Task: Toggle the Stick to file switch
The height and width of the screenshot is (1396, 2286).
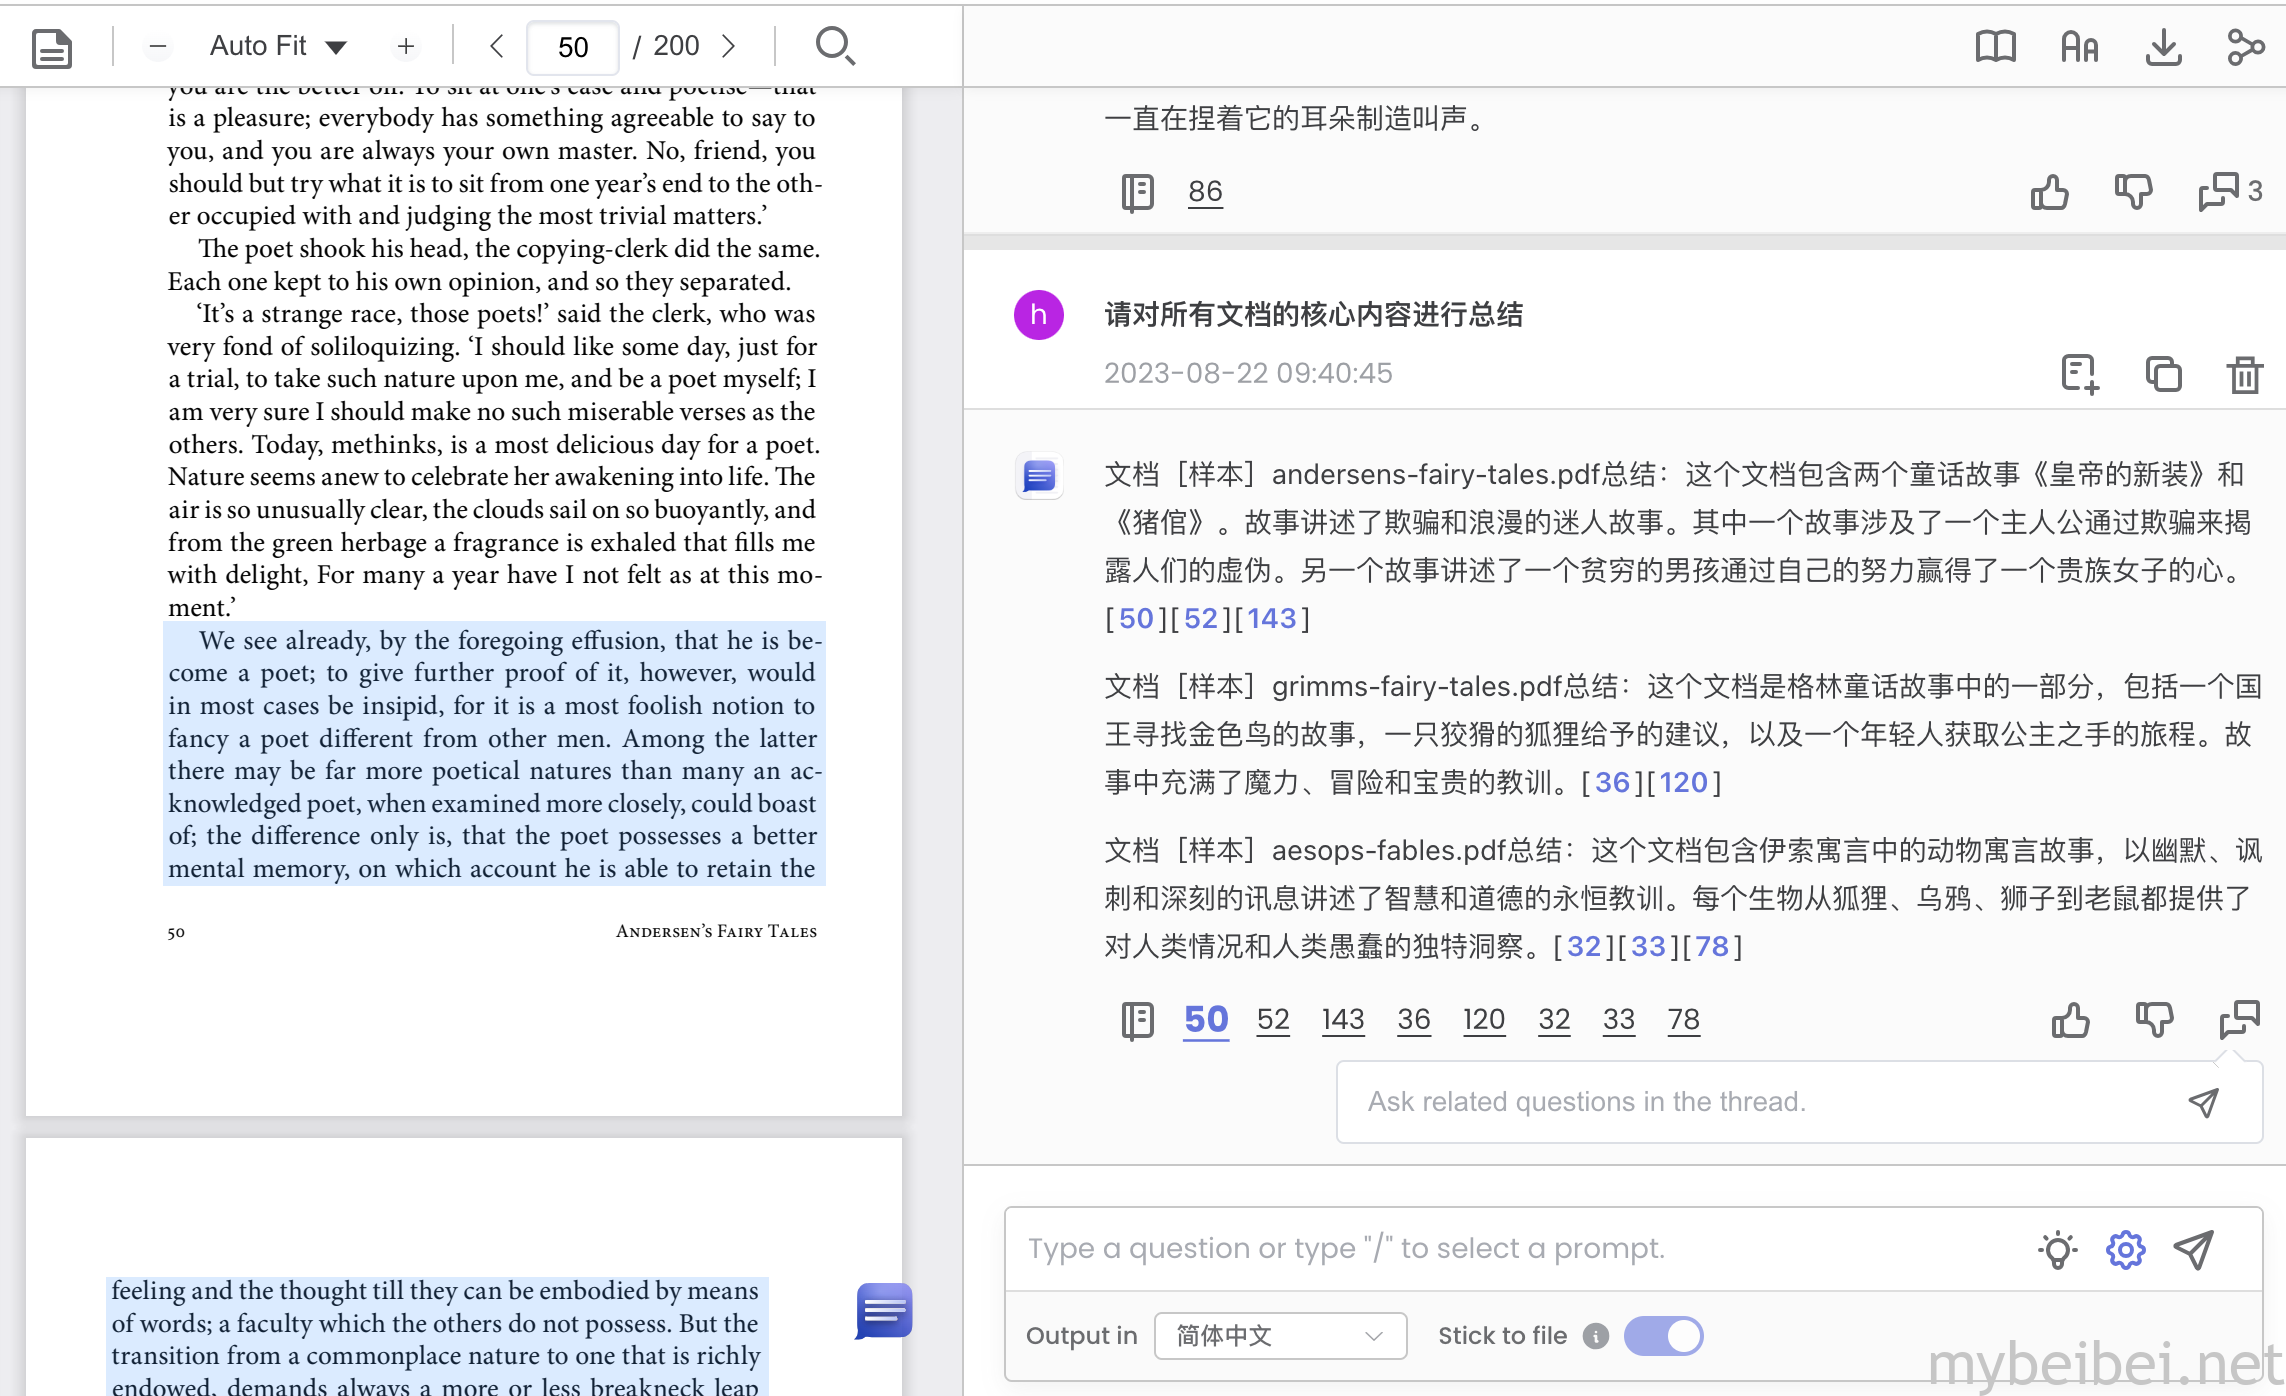Action: [x=1663, y=1336]
